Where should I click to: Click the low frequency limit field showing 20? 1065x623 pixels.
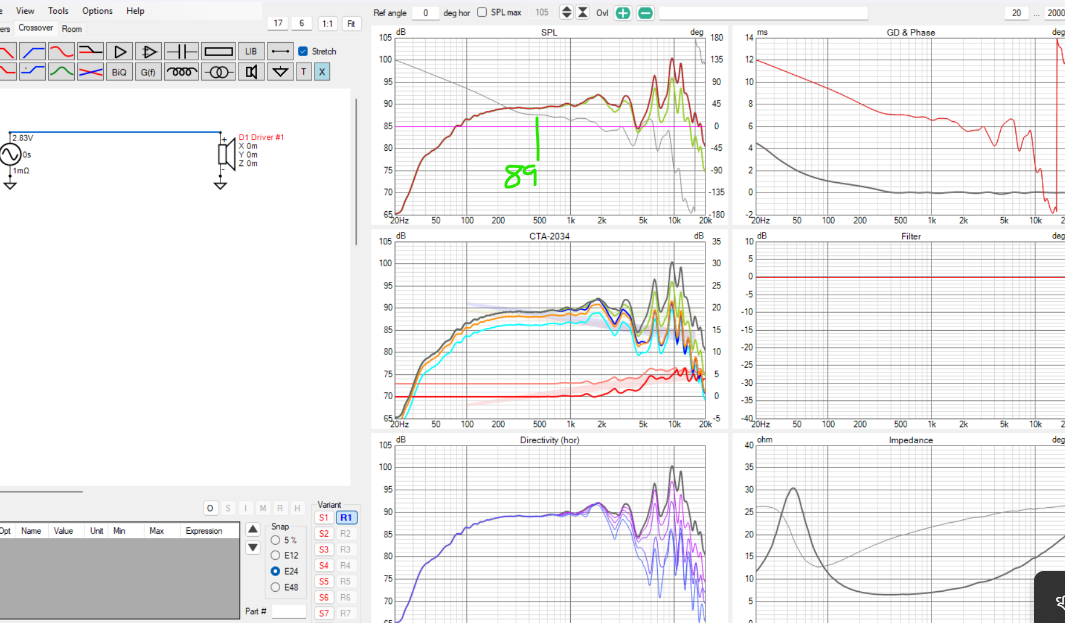pos(1016,13)
